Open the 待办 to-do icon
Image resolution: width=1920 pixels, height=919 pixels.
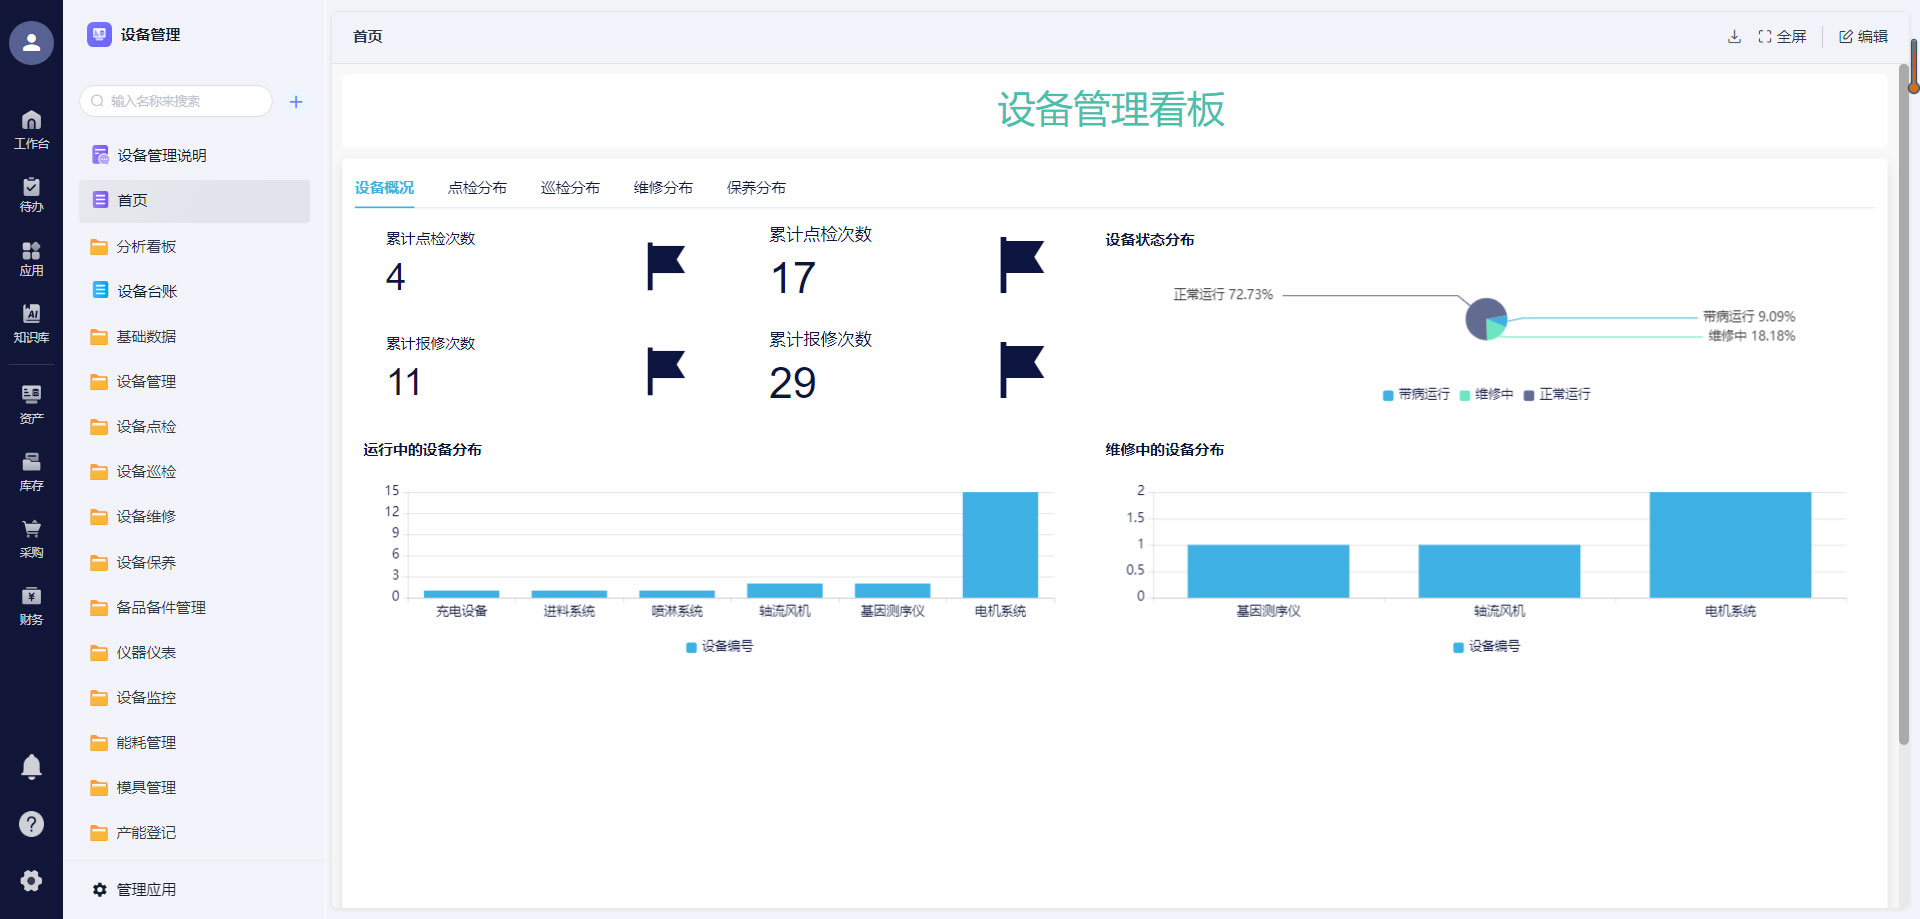(31, 194)
